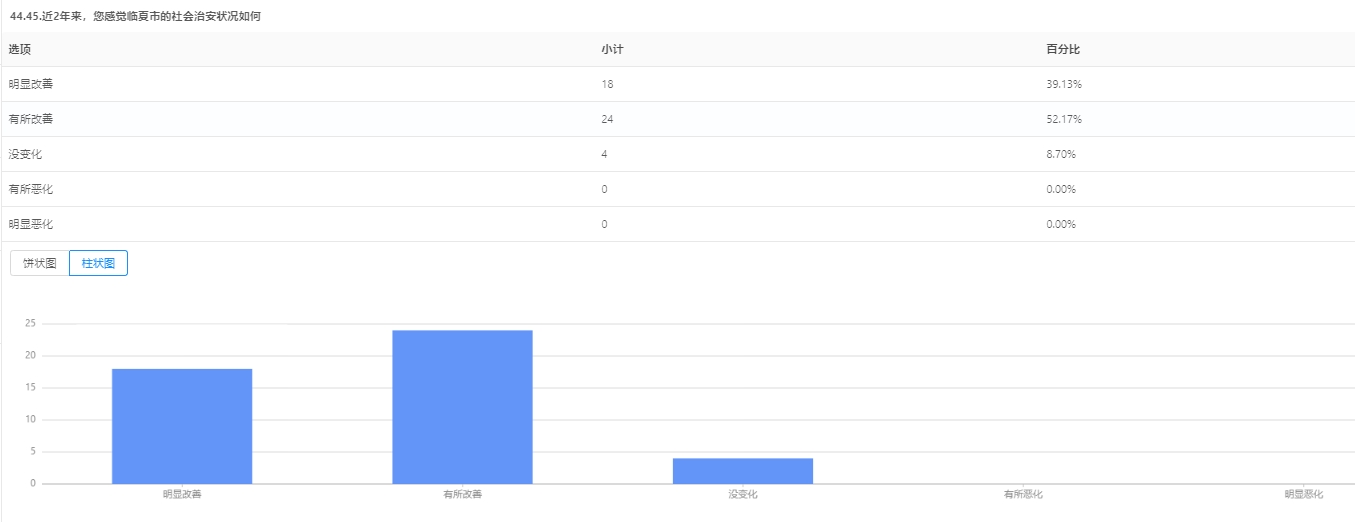Click the 52.17% percentage cell
This screenshot has width=1355, height=522.
click(x=1064, y=119)
